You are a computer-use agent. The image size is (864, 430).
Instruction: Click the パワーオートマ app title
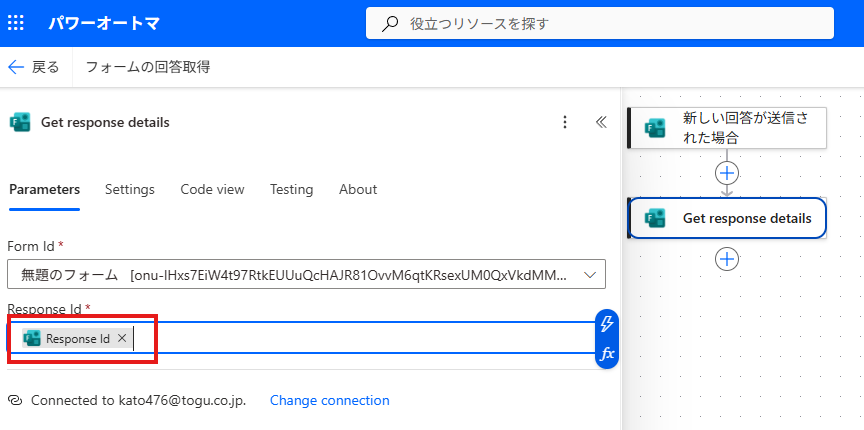(x=105, y=24)
